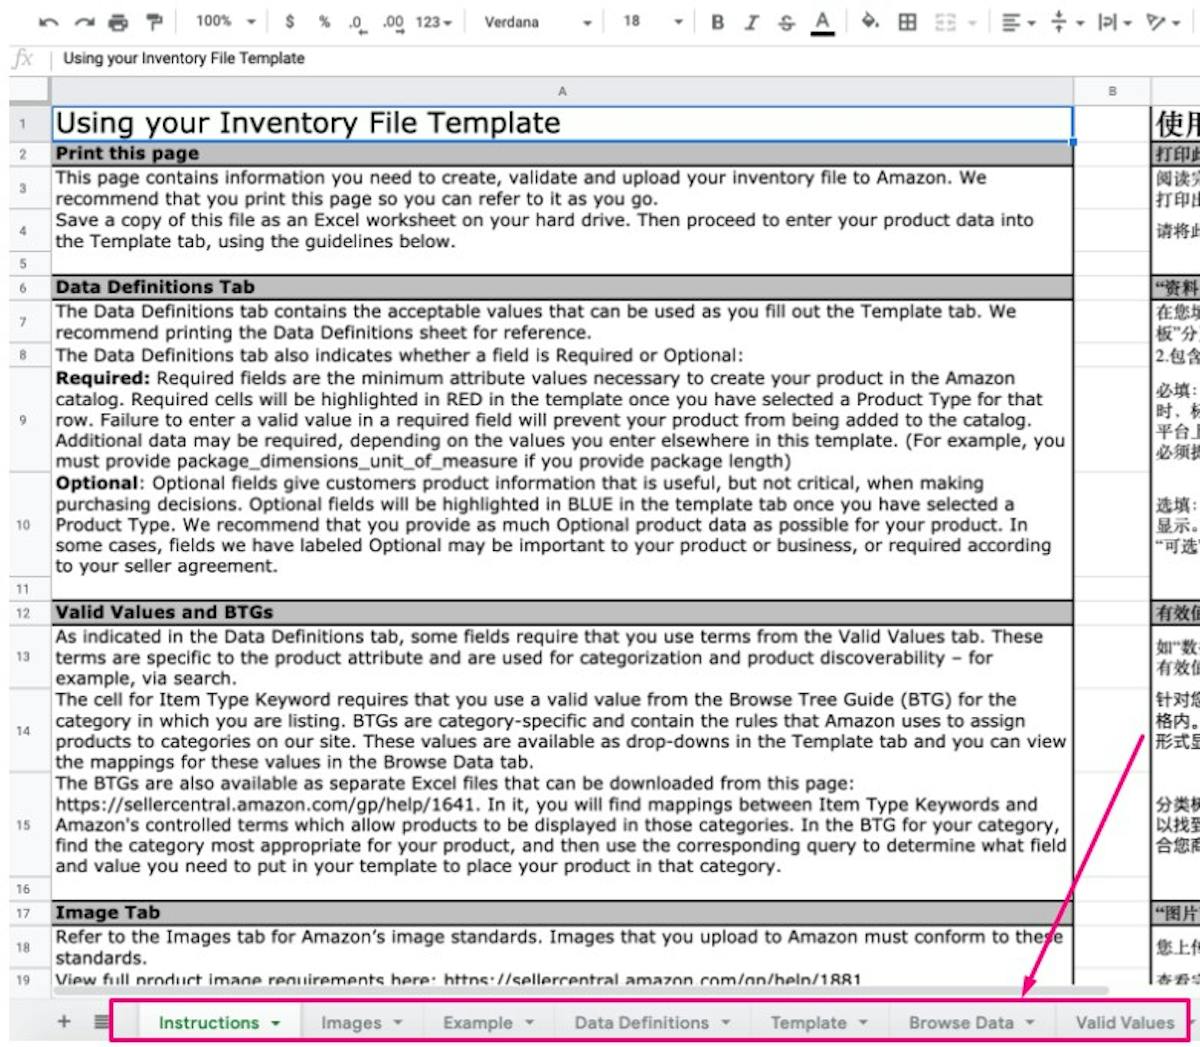Viewport: 1200px width, 1047px height.
Task: Select the 'Data Definitions Tab' heading cell
Action: point(562,288)
